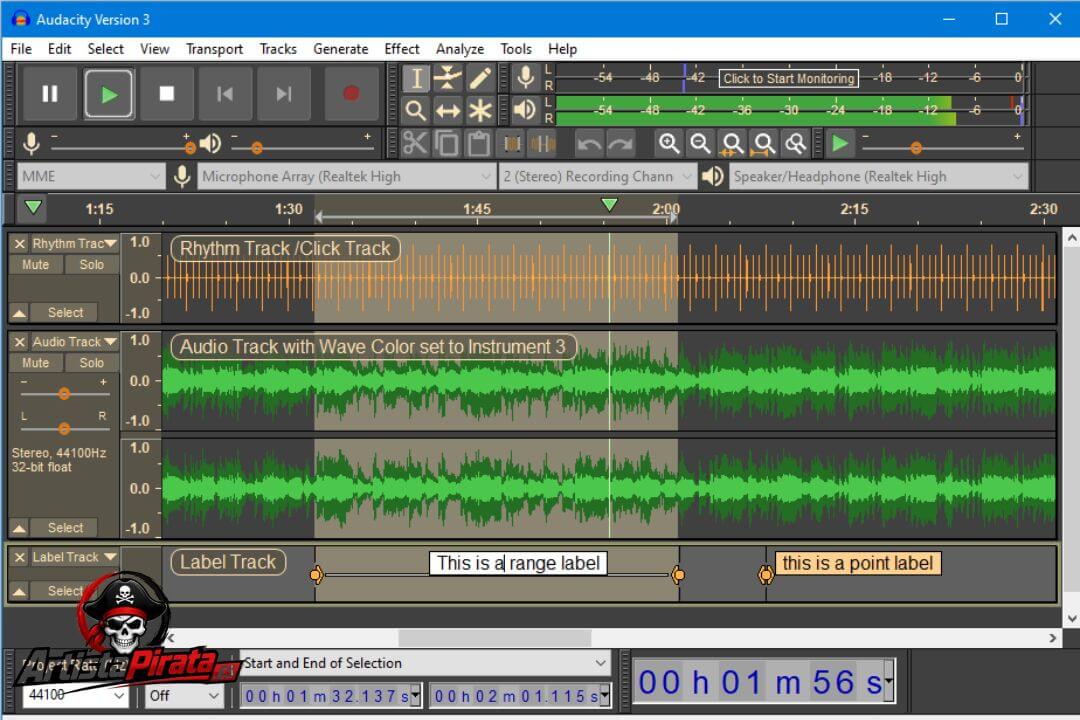Activate the Zoom tool (magnifier)
The width and height of the screenshot is (1080, 720).
pos(416,110)
